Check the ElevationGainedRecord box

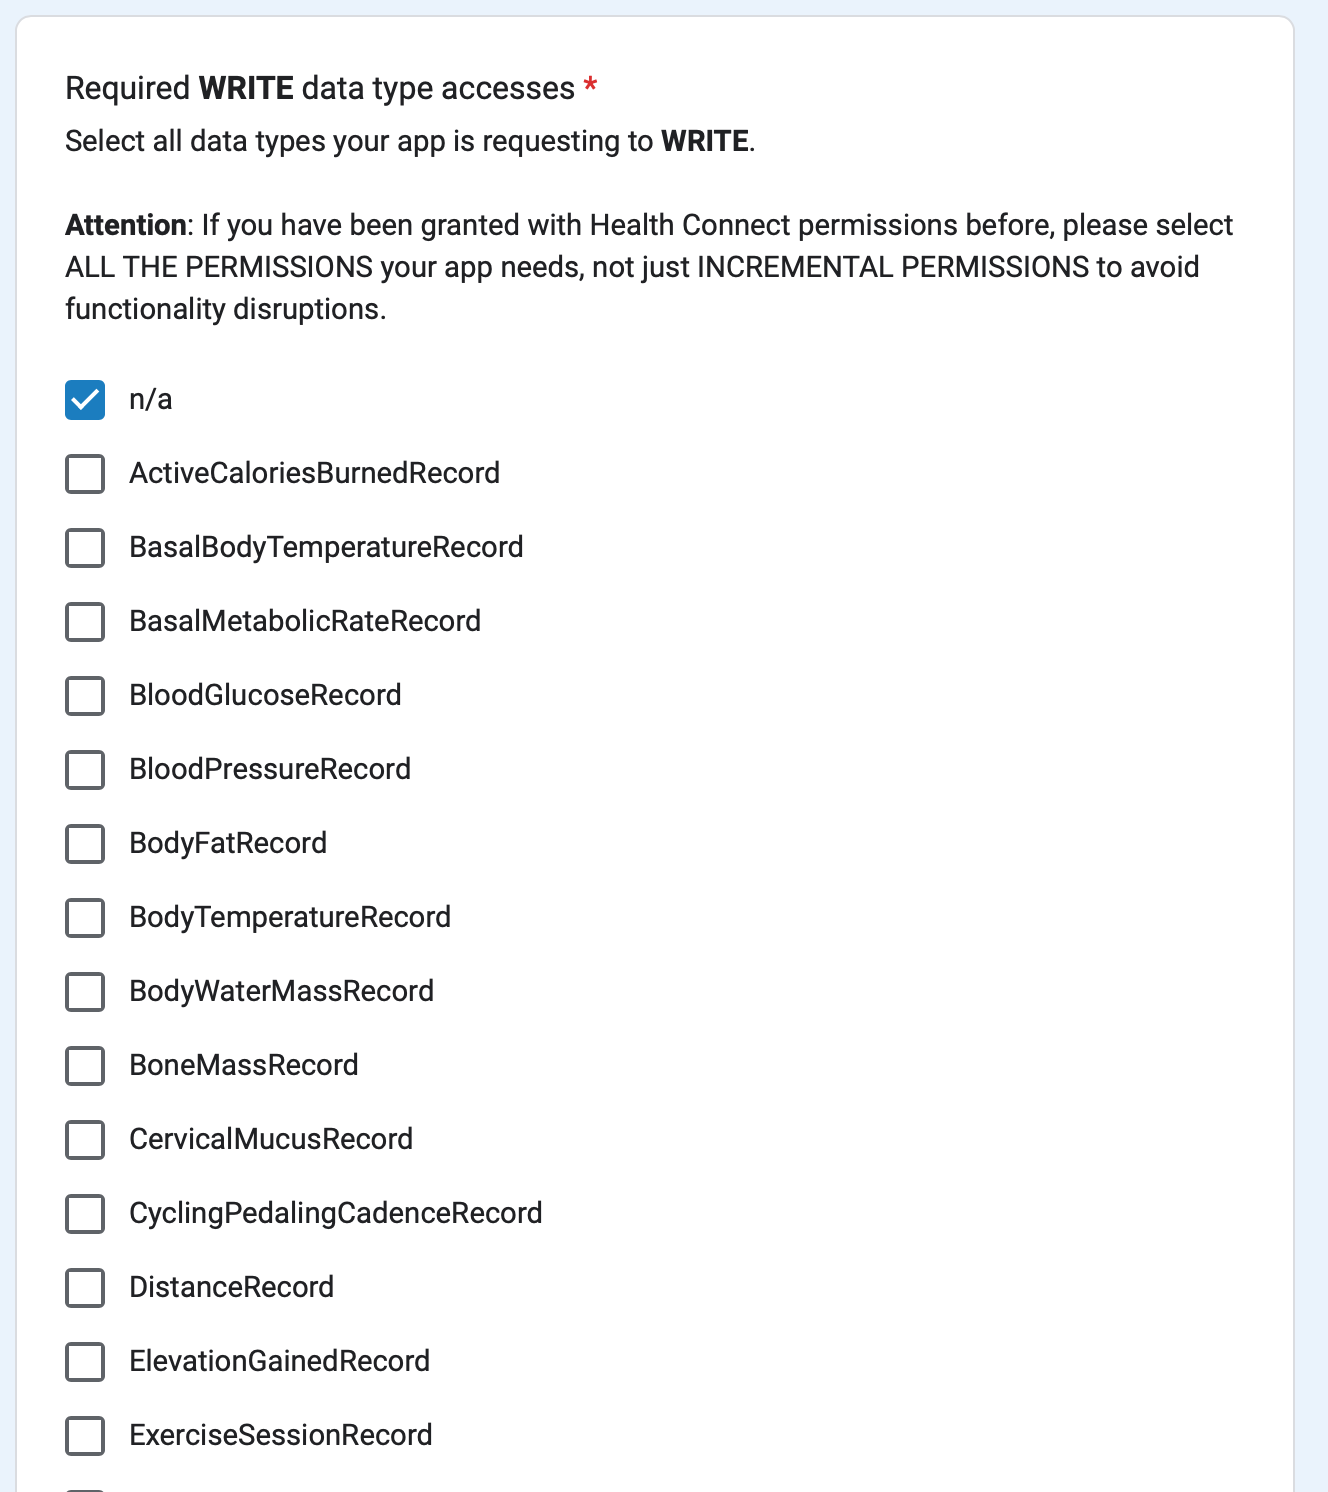[x=85, y=1362]
